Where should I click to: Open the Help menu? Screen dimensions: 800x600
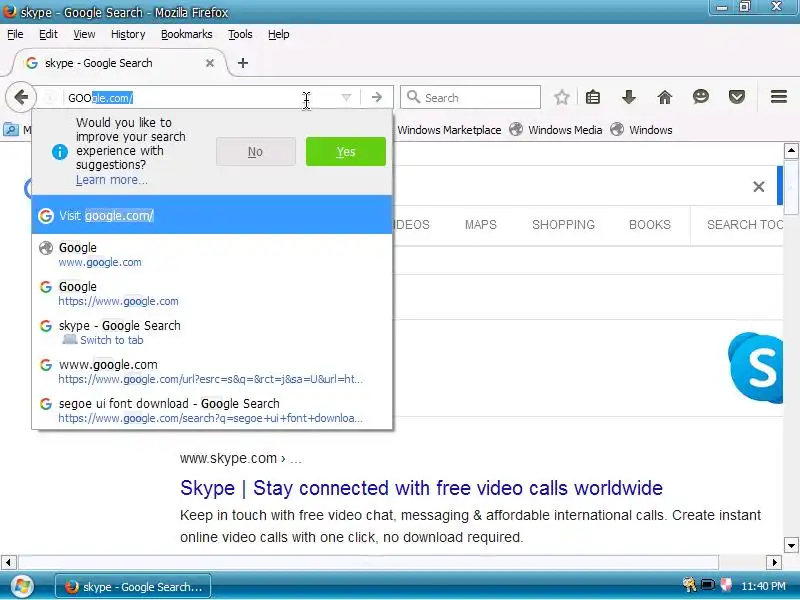[279, 34]
